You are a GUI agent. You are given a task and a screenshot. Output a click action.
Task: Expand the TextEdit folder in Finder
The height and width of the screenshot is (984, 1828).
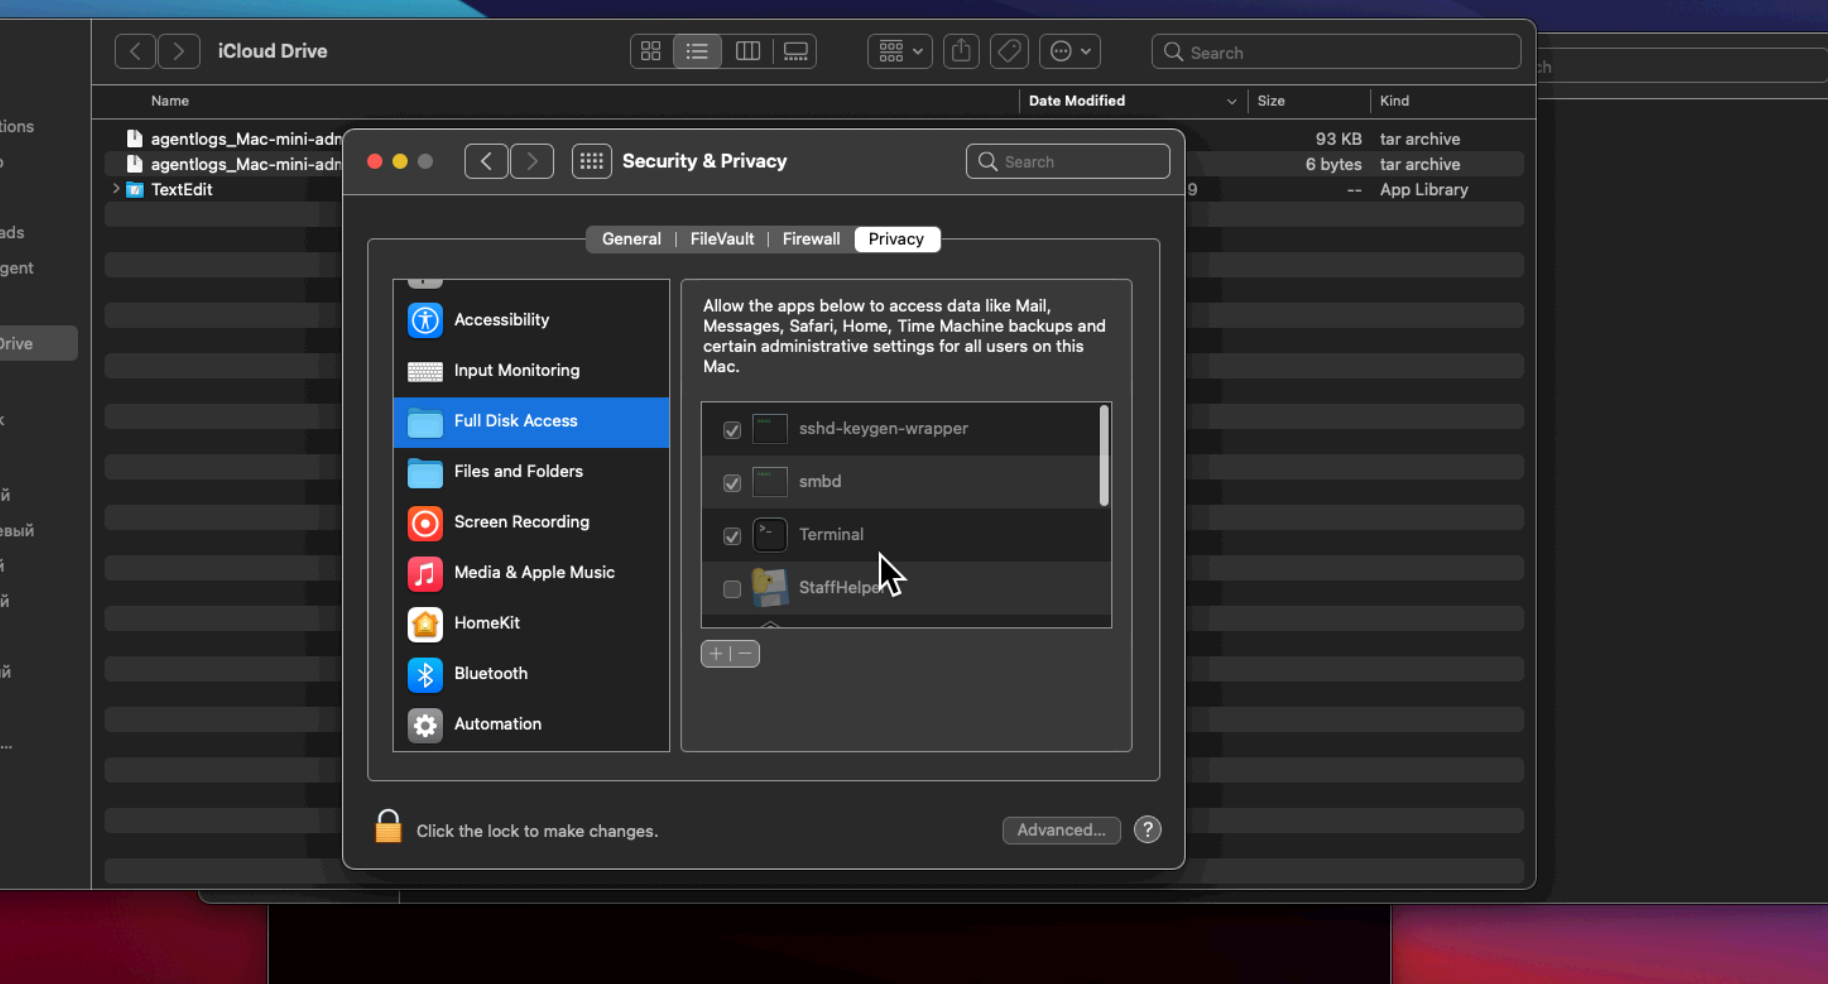pos(116,188)
